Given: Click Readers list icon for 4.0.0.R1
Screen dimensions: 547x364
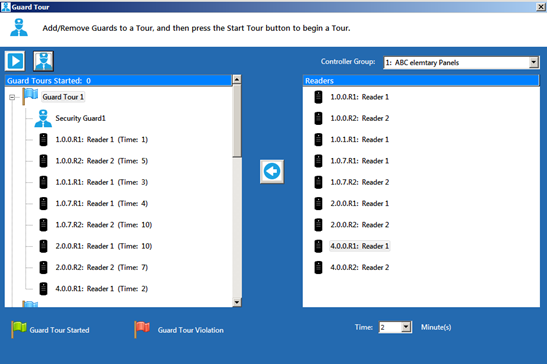Looking at the screenshot, I should (318, 246).
